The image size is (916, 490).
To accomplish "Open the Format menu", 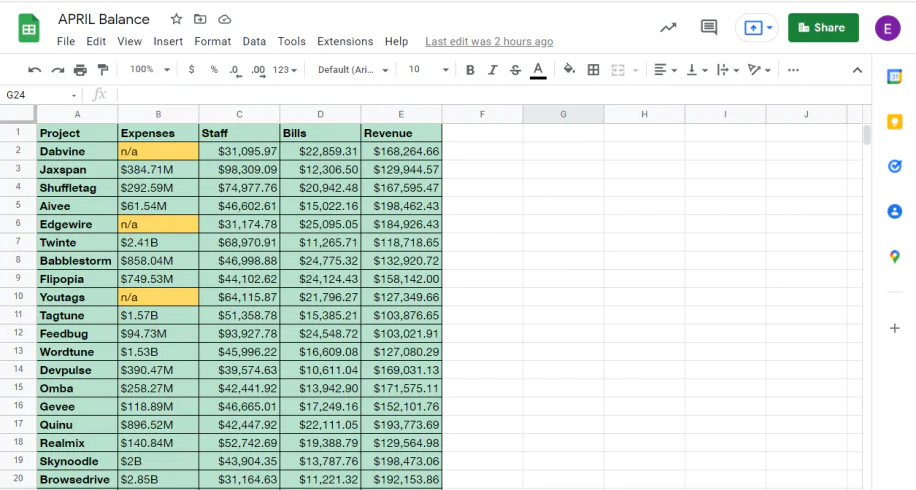I will [x=213, y=41].
